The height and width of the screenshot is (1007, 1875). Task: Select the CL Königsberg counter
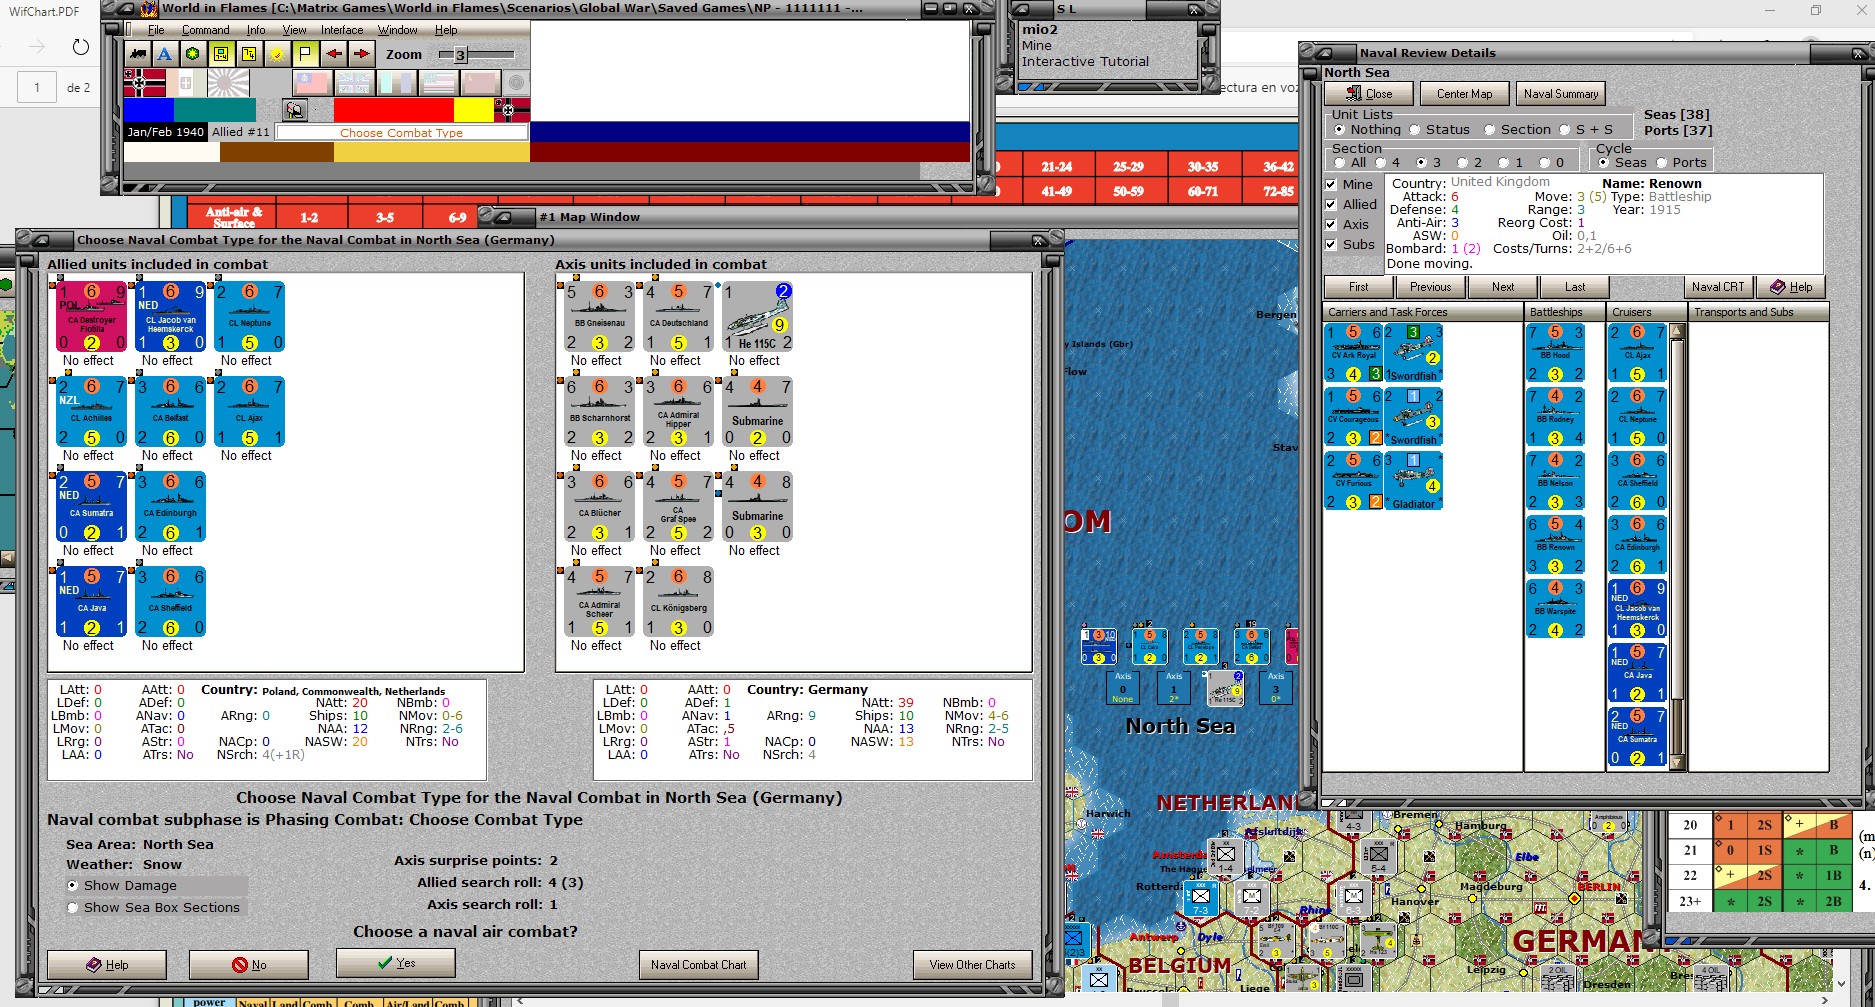pyautogui.click(x=679, y=602)
